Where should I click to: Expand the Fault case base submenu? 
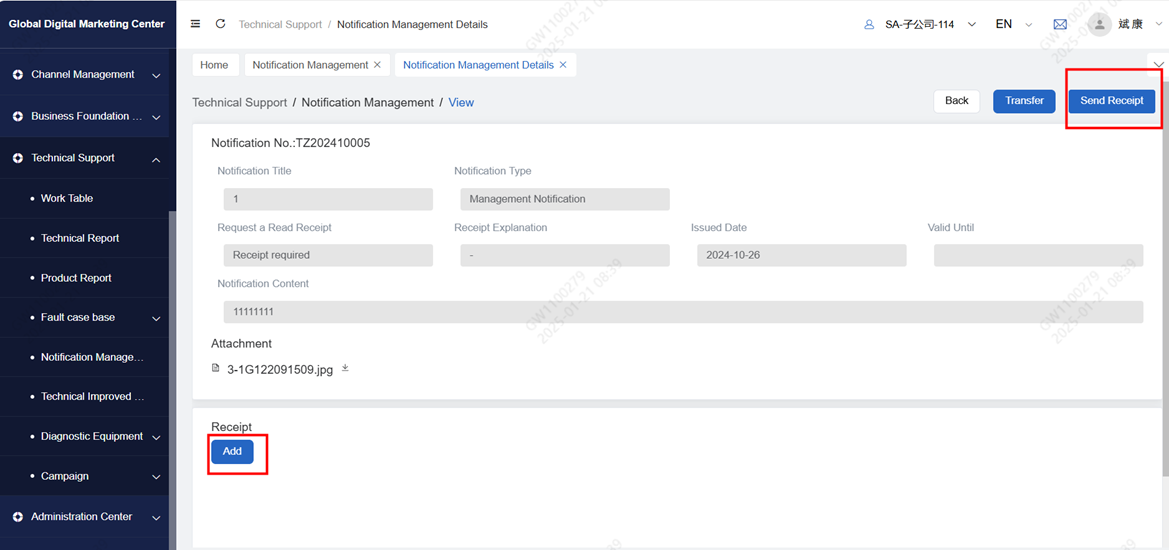[x=156, y=318]
